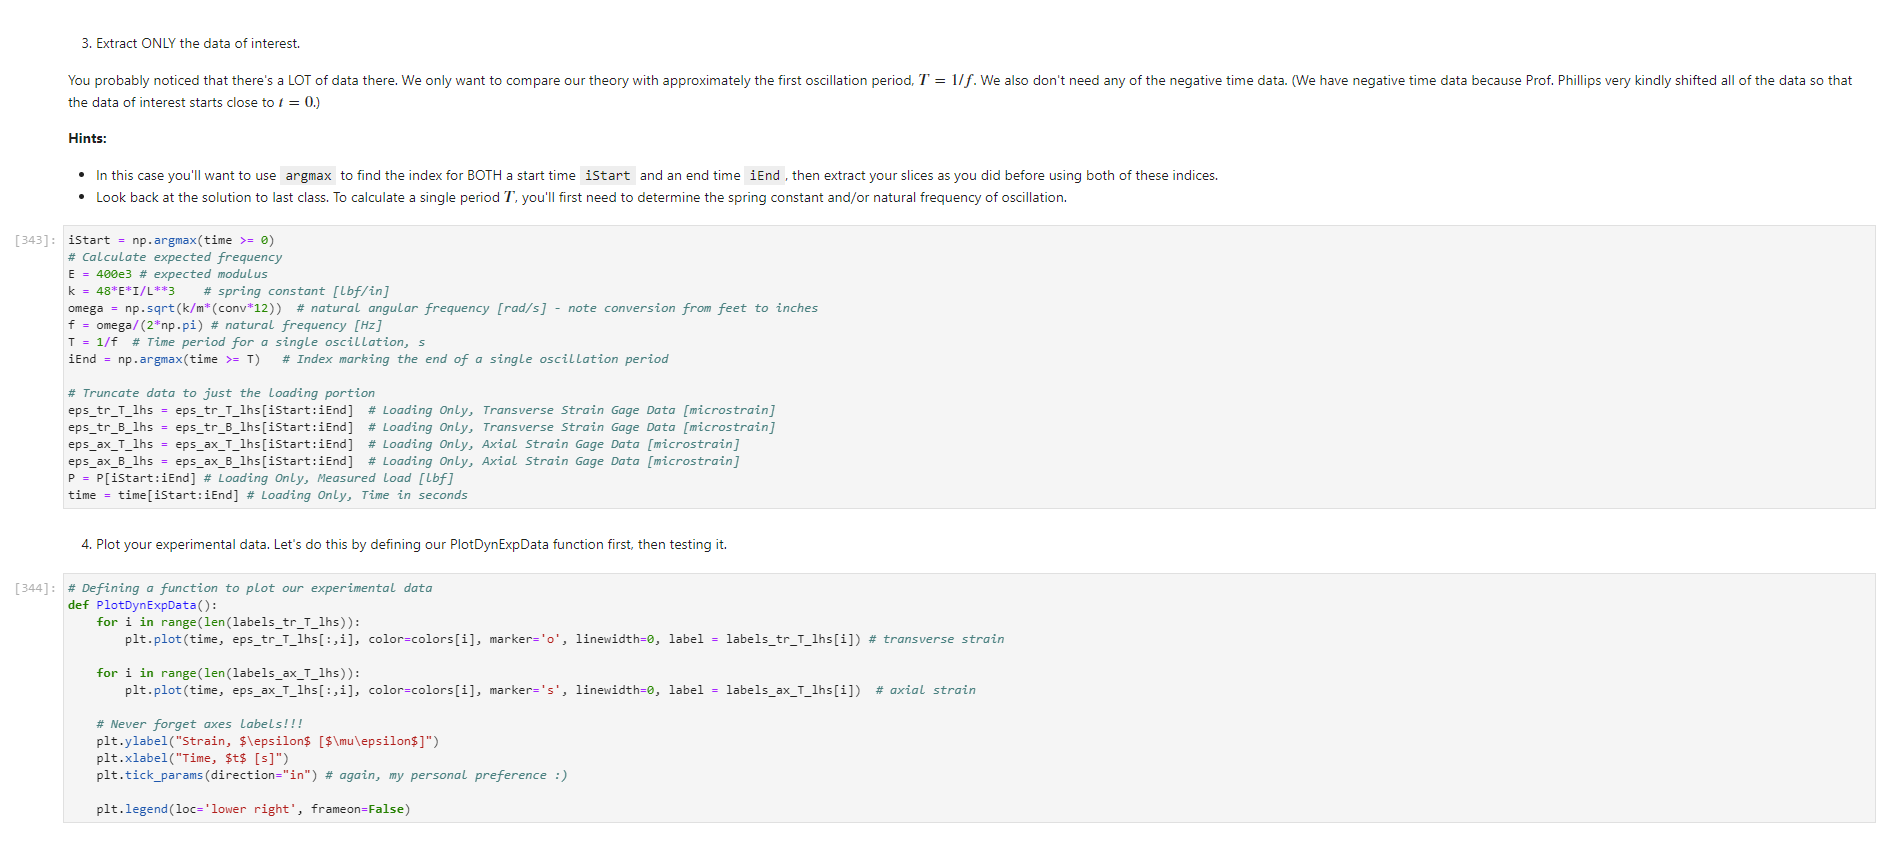Screen dimensions: 1889x847
Task: Click the line 'k = 48*E*I/L**3'
Action: tap(229, 291)
